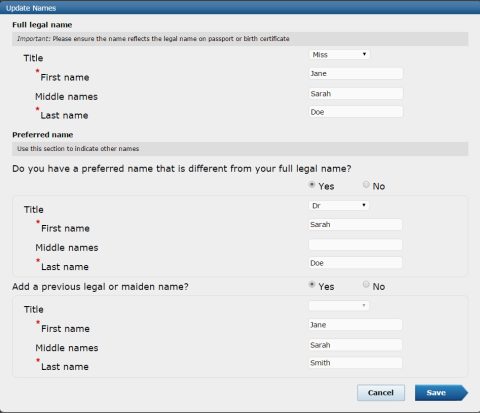Focus the previous First name field containing Jane

click(x=355, y=325)
